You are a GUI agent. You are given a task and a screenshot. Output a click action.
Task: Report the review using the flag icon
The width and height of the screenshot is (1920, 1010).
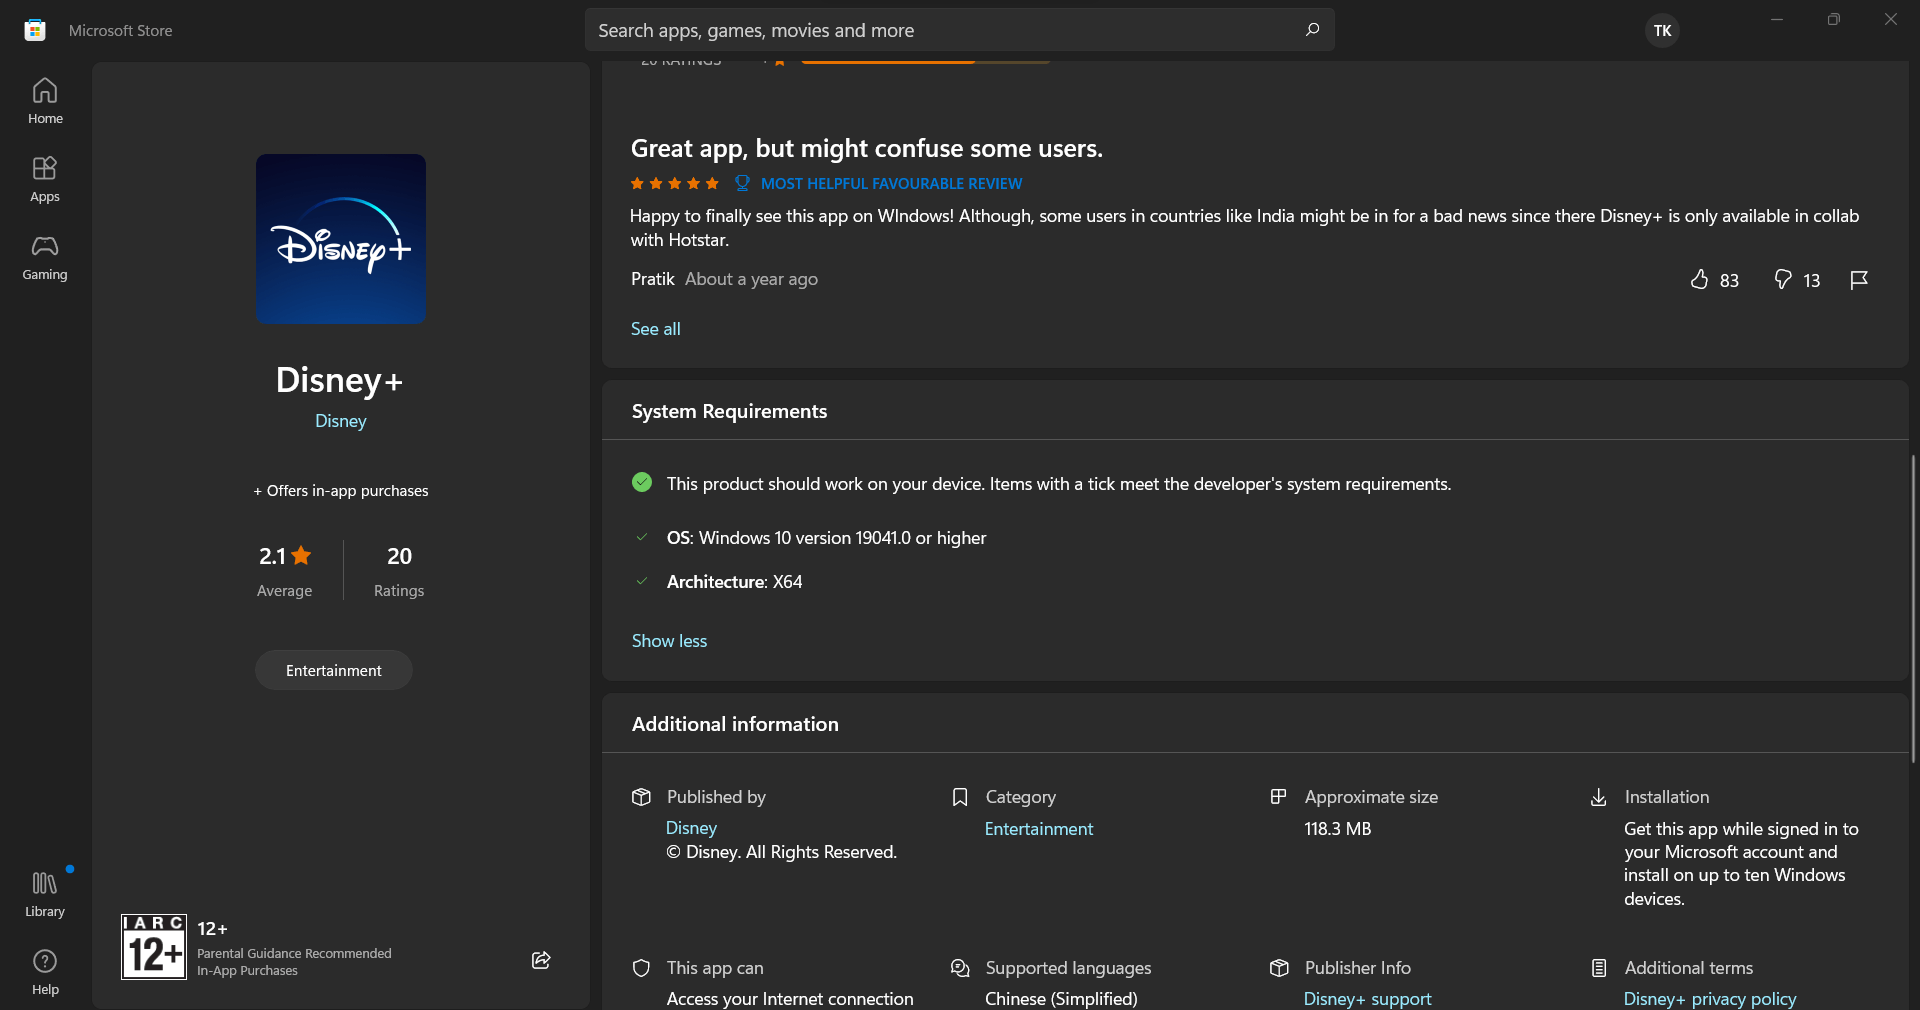pyautogui.click(x=1859, y=280)
